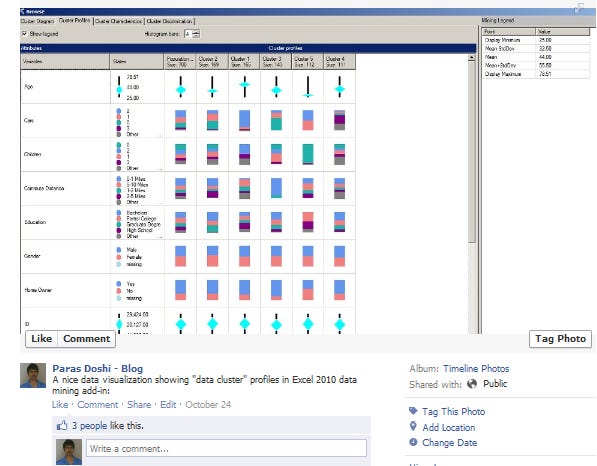Click the Gender row label

click(32, 256)
